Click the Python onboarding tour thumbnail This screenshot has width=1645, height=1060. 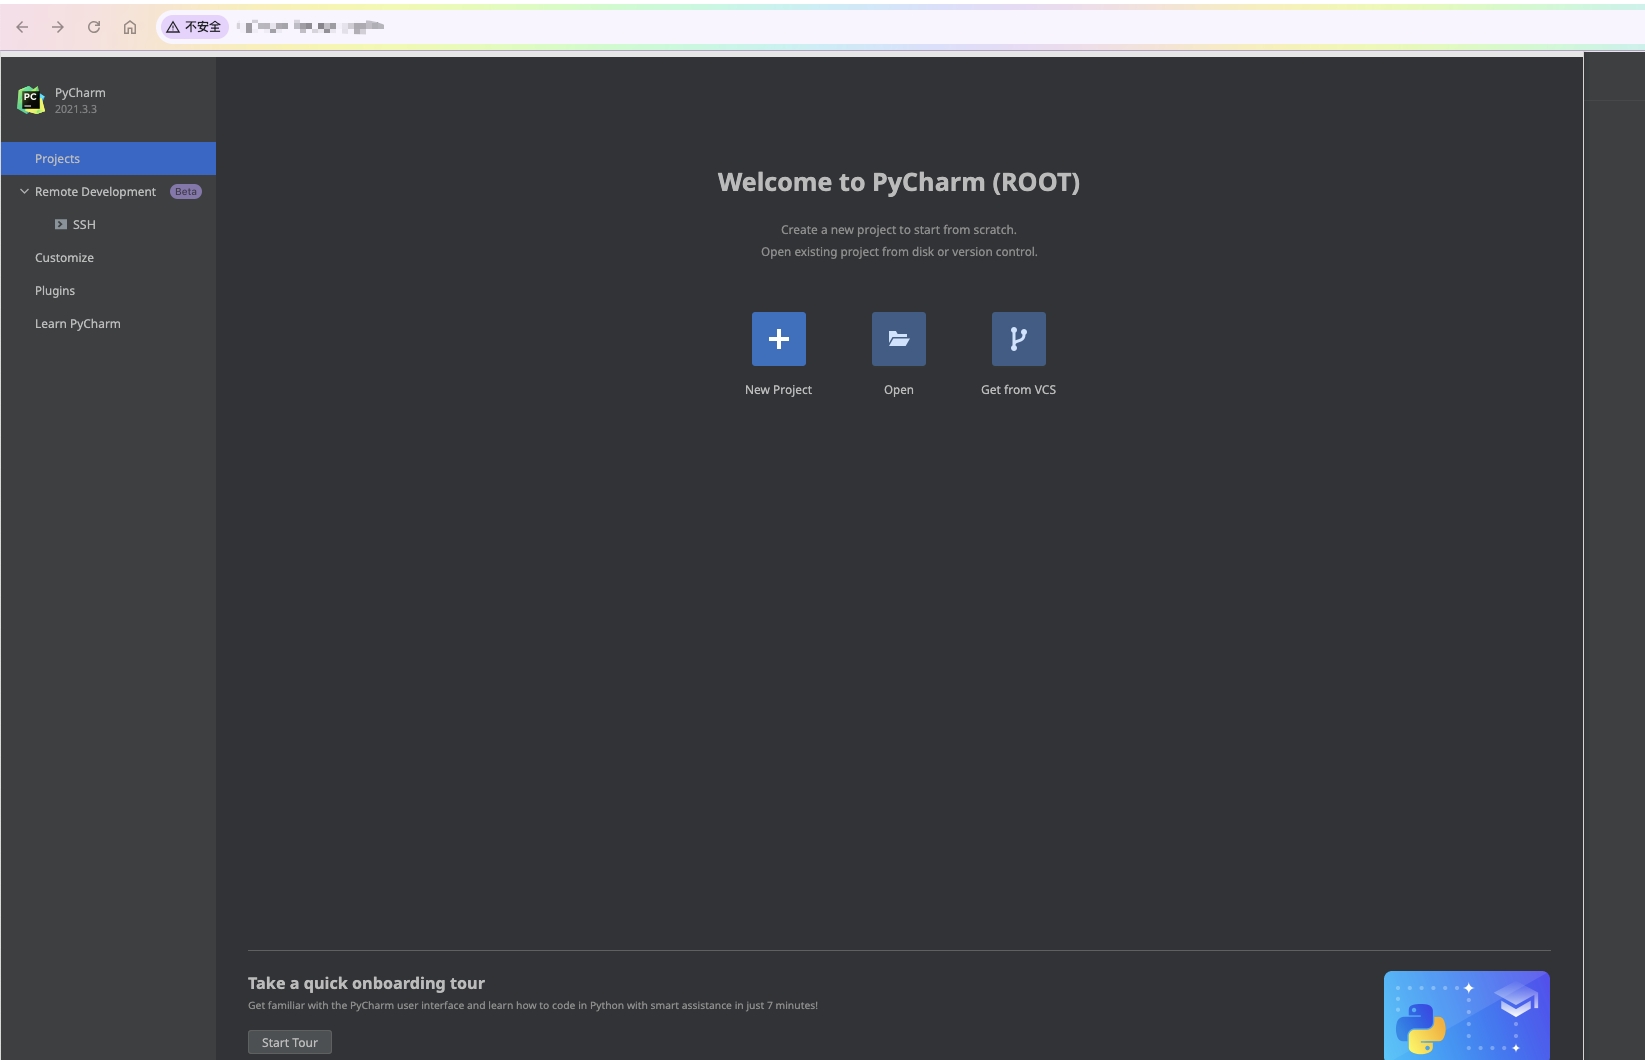click(x=1466, y=1015)
